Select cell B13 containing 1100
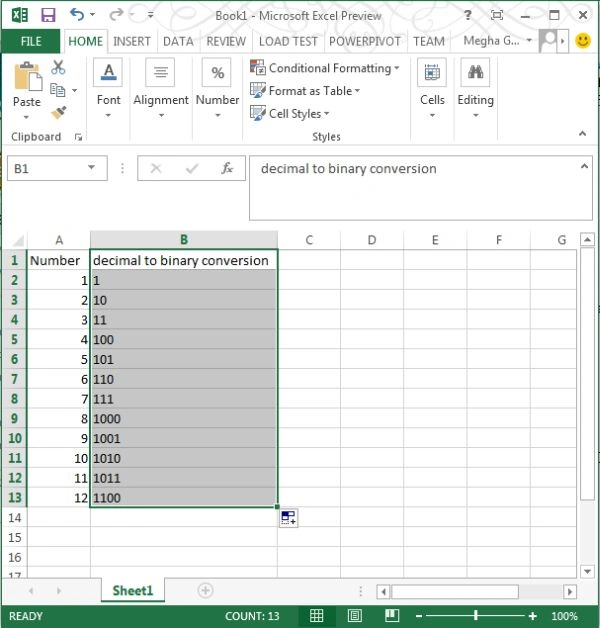Screen dimensions: 600x628 184,498
